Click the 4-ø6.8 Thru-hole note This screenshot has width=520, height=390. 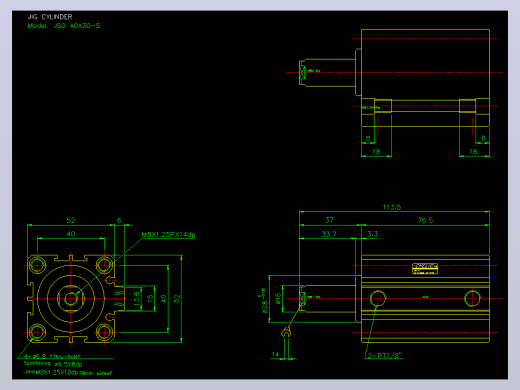click(52, 357)
